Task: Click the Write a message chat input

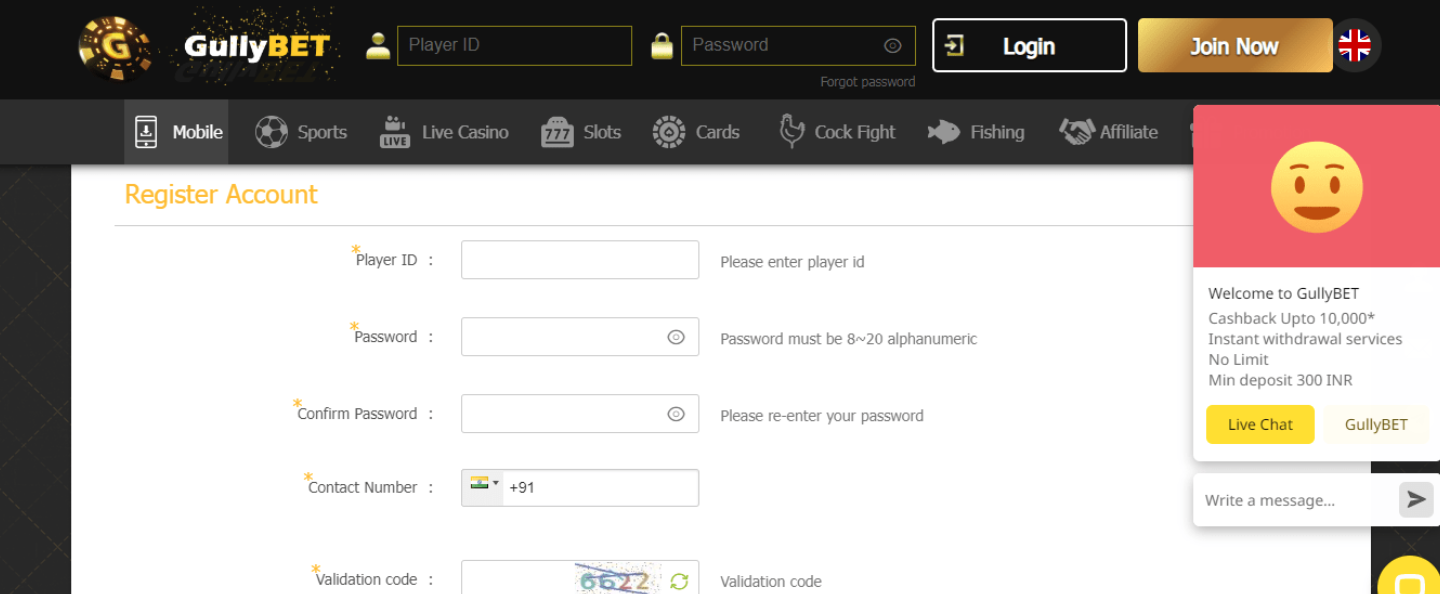Action: 1296,500
